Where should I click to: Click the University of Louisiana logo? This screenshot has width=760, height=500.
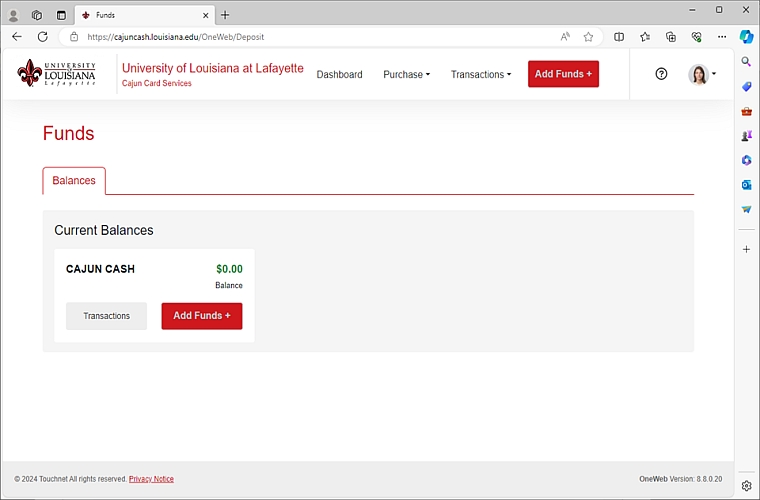(56, 73)
